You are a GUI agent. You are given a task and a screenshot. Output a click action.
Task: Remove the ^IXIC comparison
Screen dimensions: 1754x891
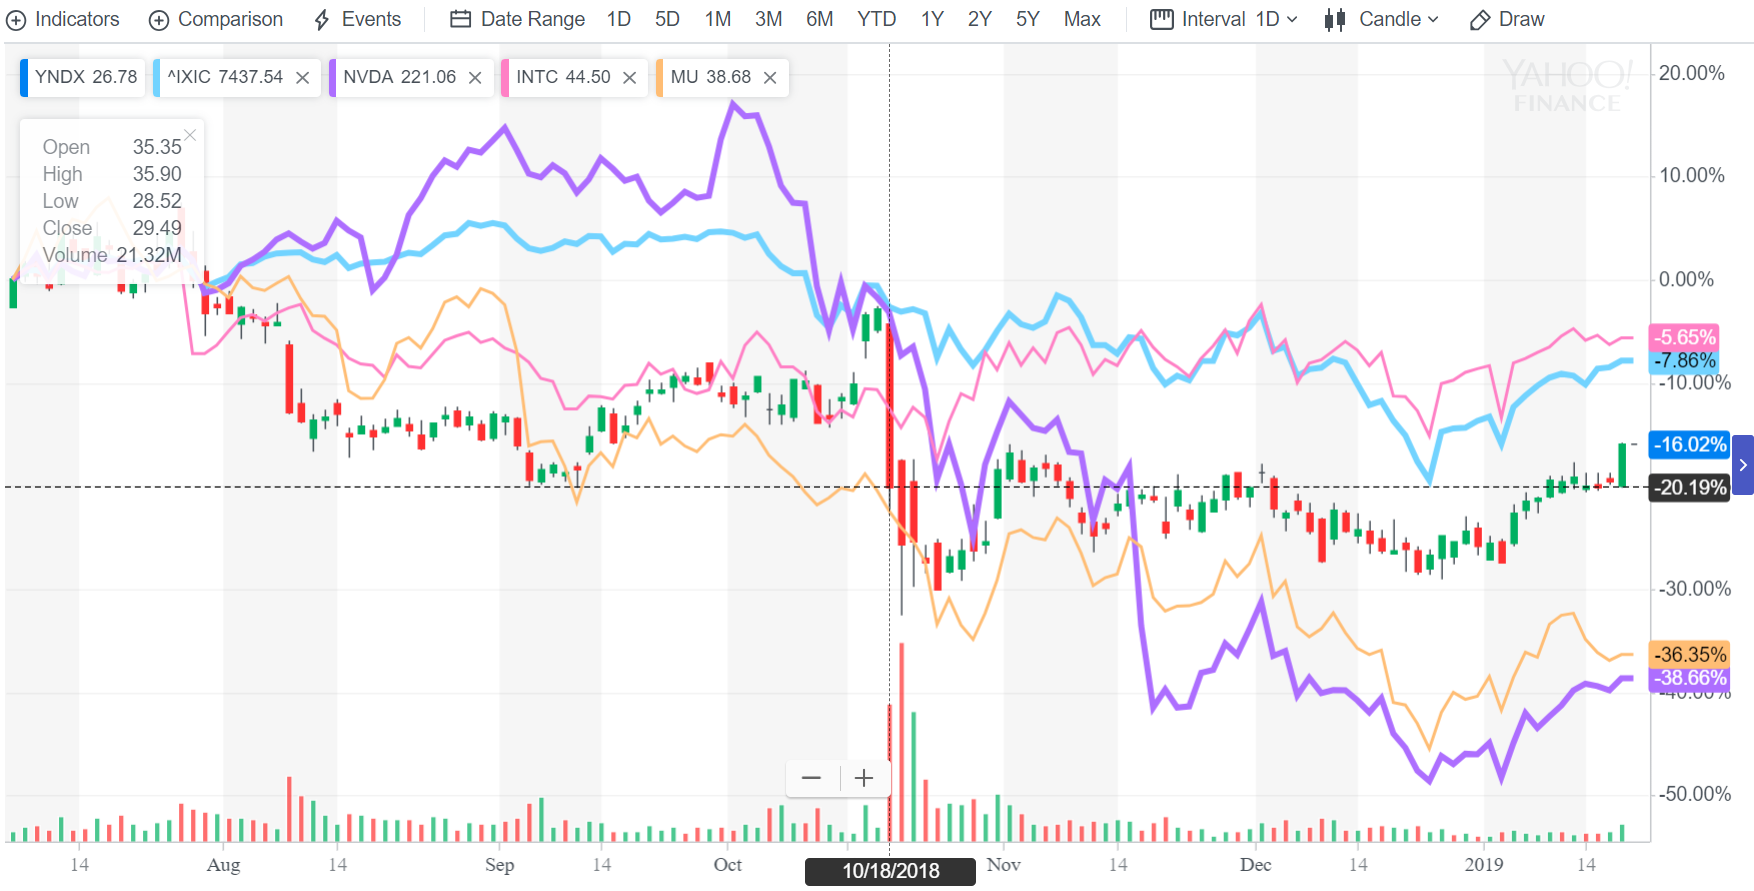tap(302, 78)
